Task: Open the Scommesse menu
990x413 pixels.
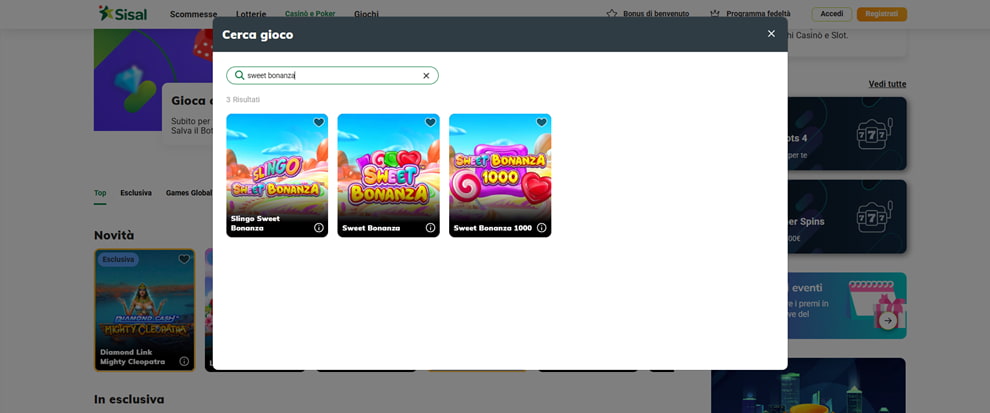Action: (x=193, y=14)
